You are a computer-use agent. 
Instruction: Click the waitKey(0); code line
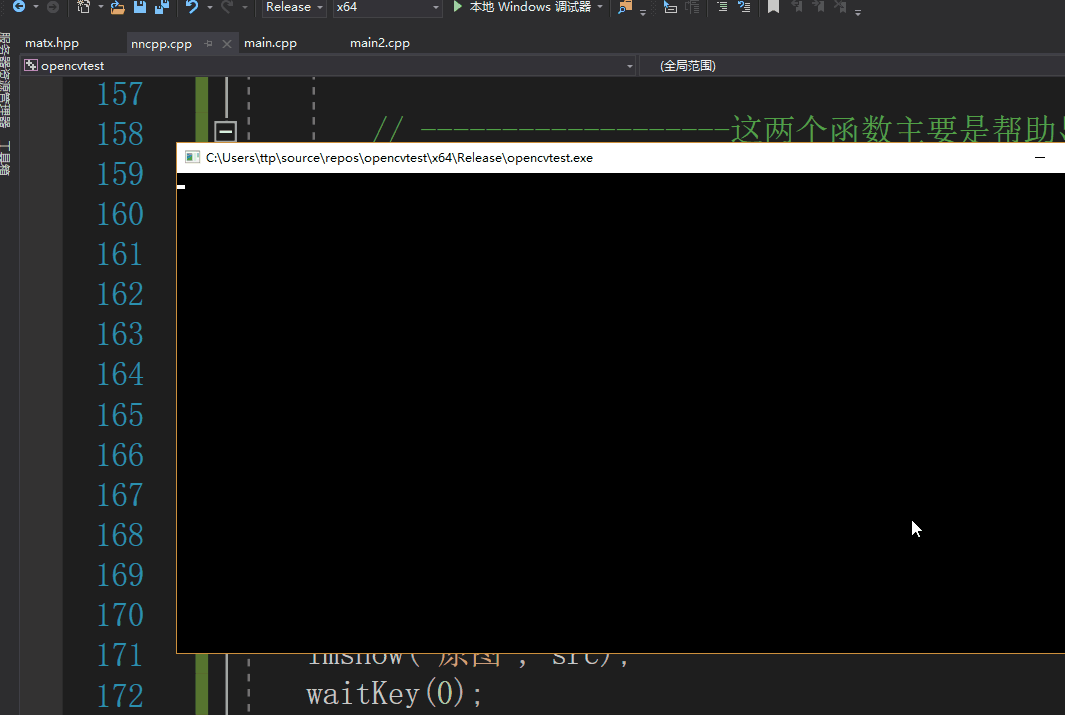(394, 695)
